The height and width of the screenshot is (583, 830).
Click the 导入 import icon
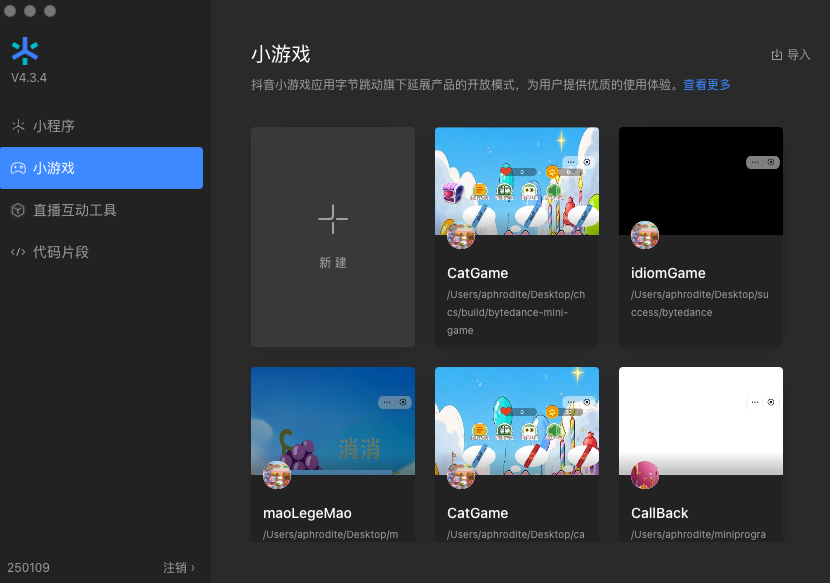pos(777,55)
